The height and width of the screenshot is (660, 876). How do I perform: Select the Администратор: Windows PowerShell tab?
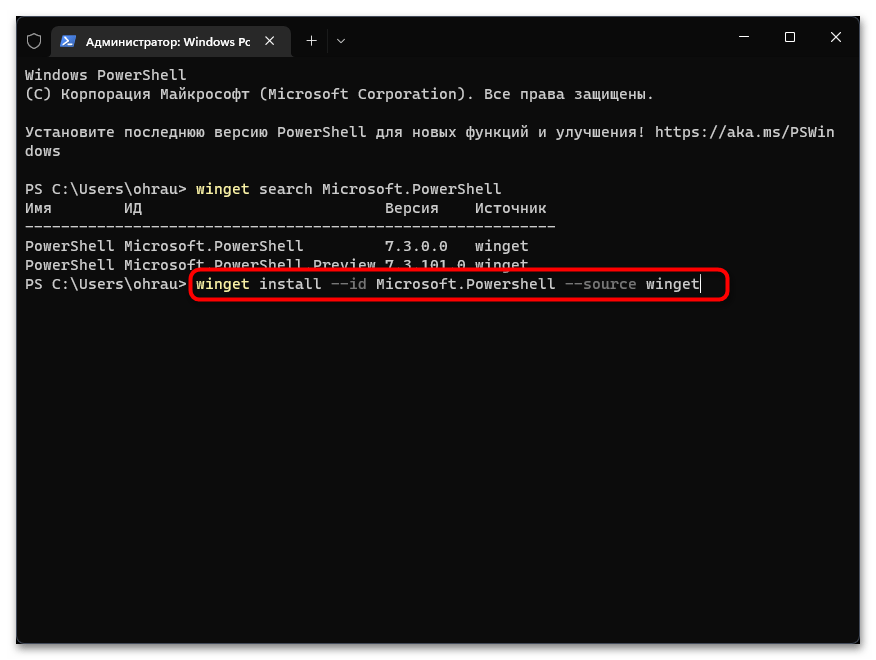pyautogui.click(x=160, y=41)
